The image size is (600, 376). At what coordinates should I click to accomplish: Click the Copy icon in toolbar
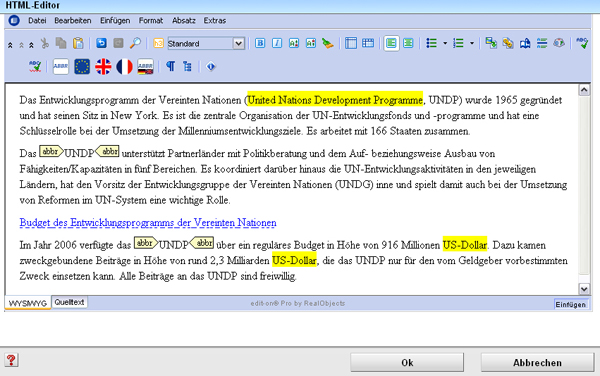coord(61,43)
